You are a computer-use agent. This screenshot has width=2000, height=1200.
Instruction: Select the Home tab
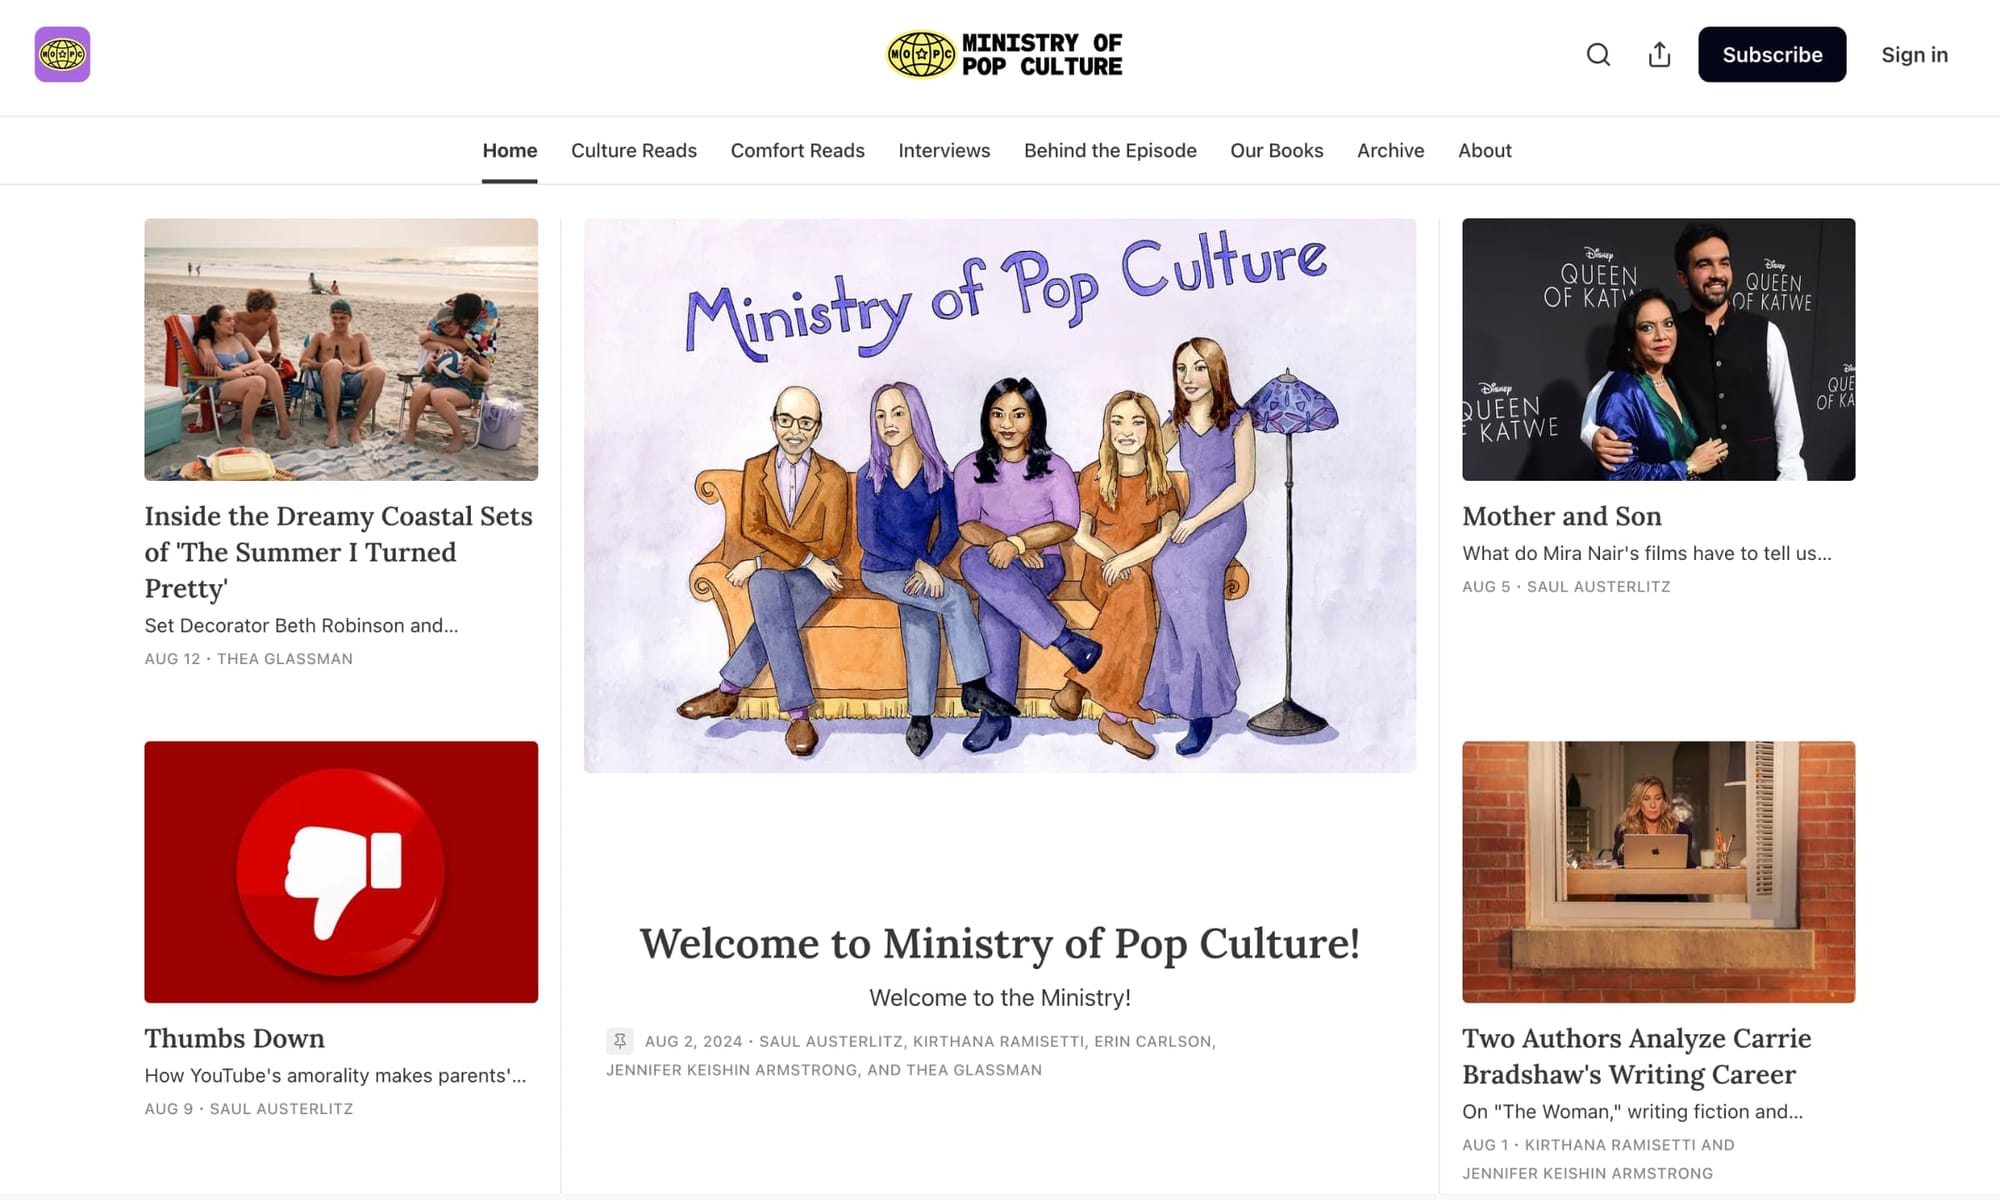pos(509,150)
